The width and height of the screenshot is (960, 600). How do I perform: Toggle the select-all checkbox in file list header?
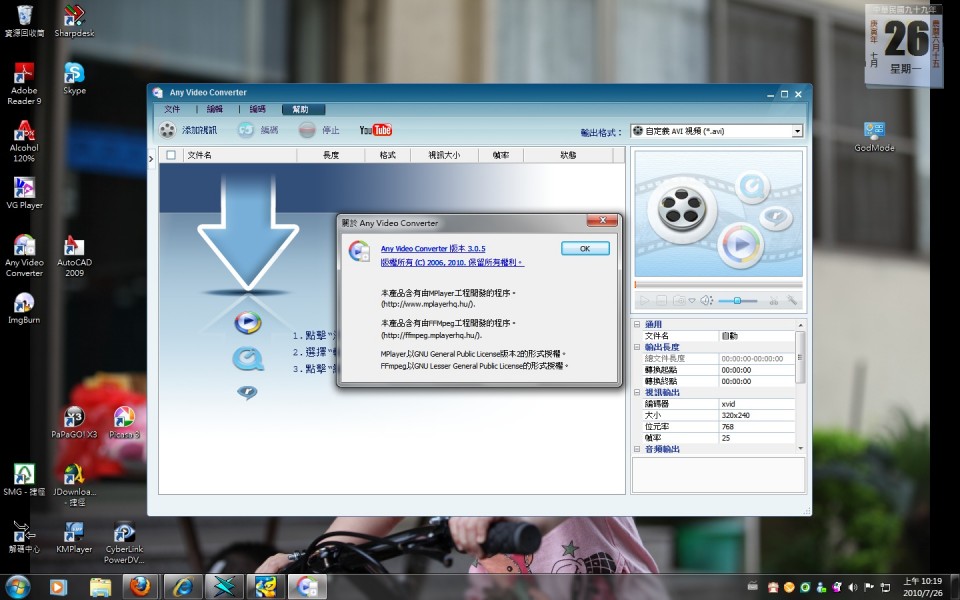(171, 155)
